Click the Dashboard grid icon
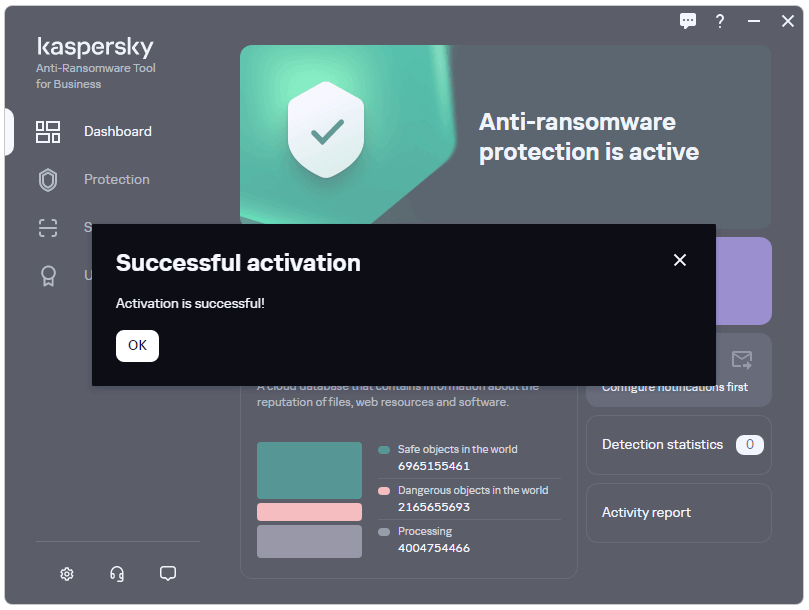Screen dimensions: 809x610 48,132
